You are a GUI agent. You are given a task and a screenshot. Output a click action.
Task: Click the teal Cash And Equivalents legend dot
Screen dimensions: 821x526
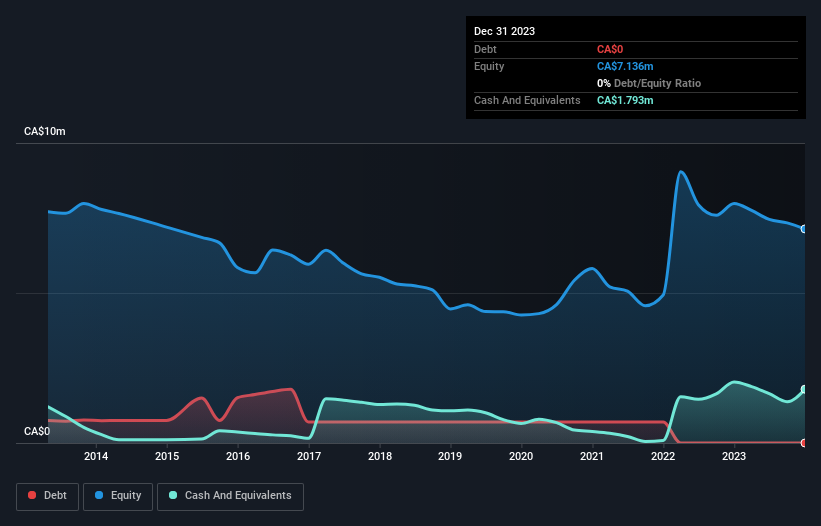point(173,495)
